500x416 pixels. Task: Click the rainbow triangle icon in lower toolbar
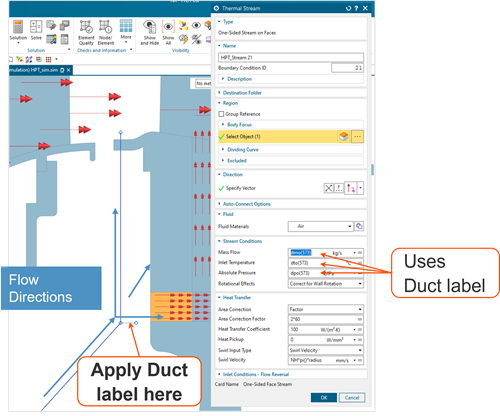click(19, 59)
